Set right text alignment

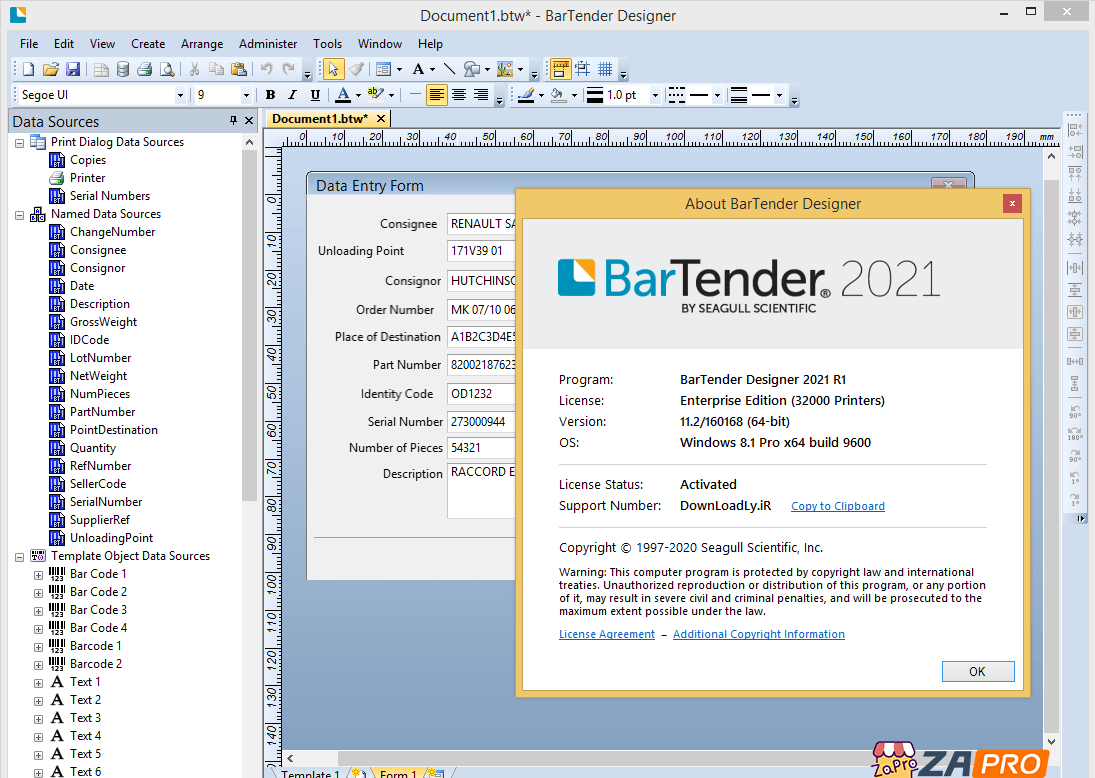(481, 95)
